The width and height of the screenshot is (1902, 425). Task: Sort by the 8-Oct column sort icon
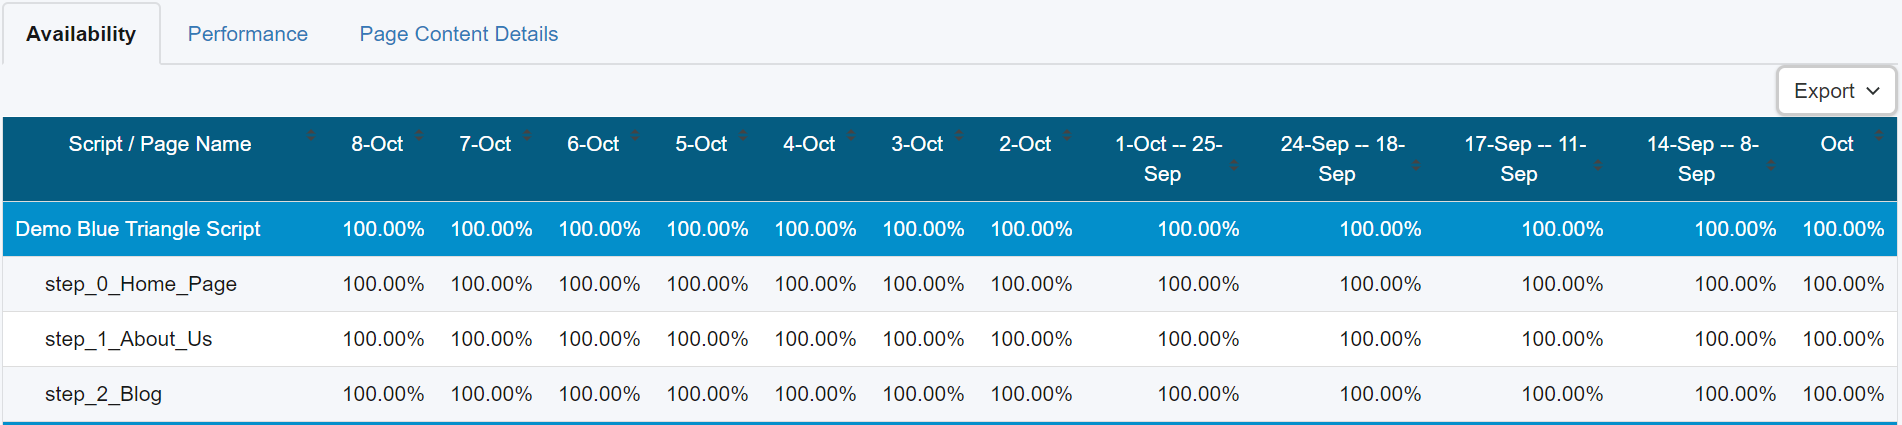[x=419, y=135]
